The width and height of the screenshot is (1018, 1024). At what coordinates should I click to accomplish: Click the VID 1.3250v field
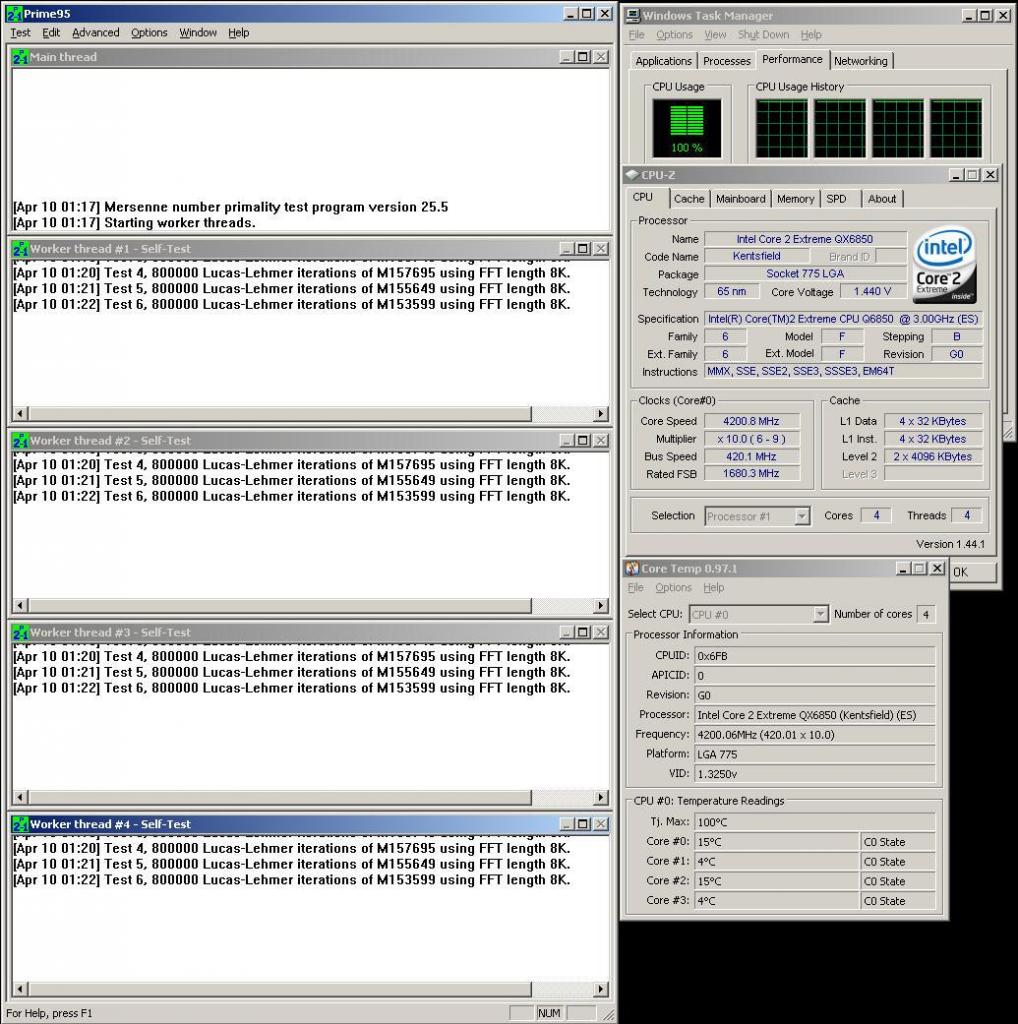pos(814,774)
